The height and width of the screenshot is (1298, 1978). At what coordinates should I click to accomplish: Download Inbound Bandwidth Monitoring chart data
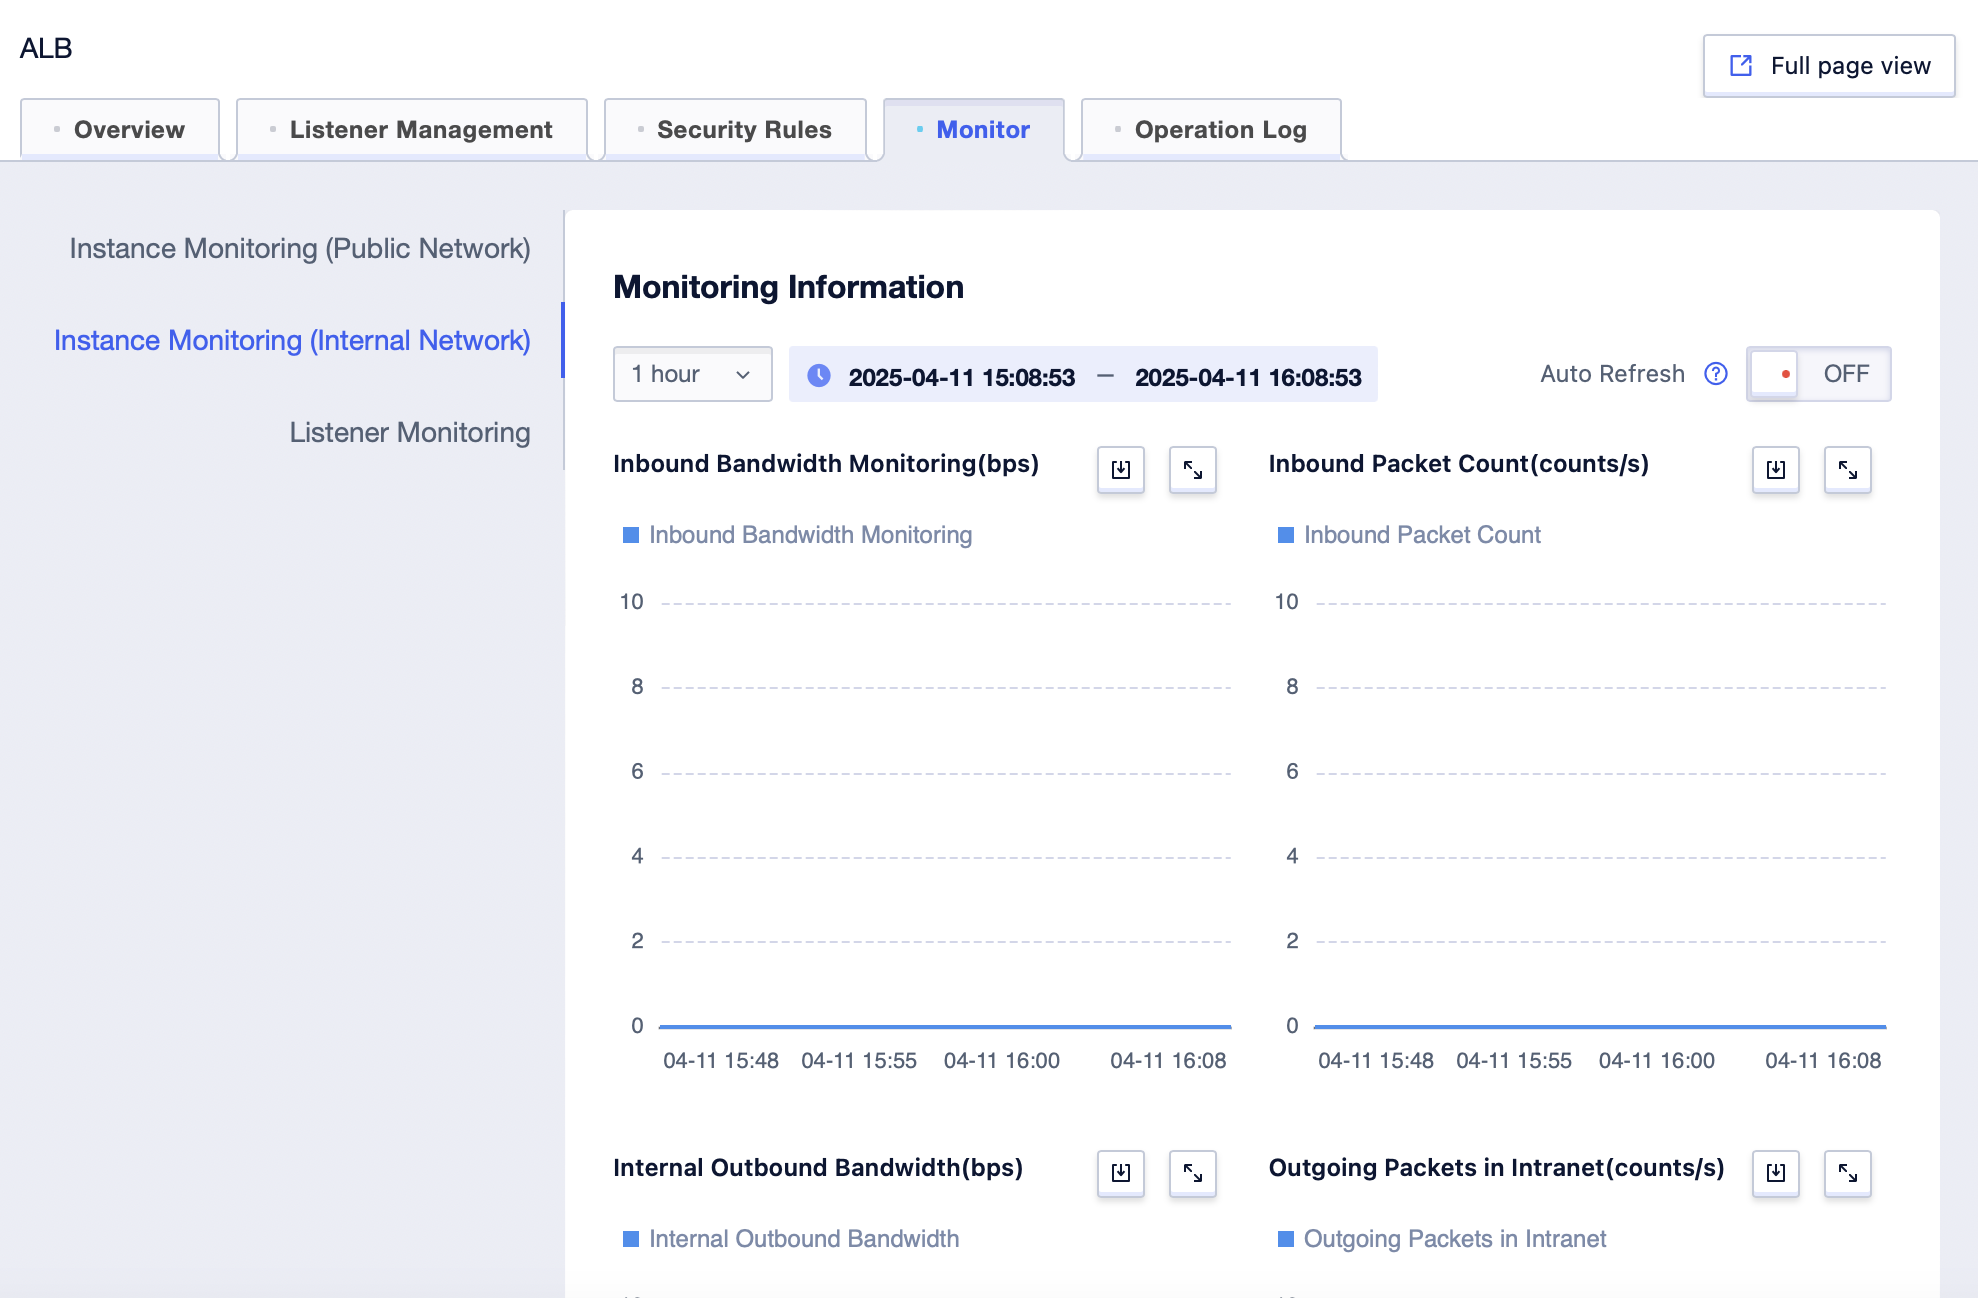[x=1120, y=470]
